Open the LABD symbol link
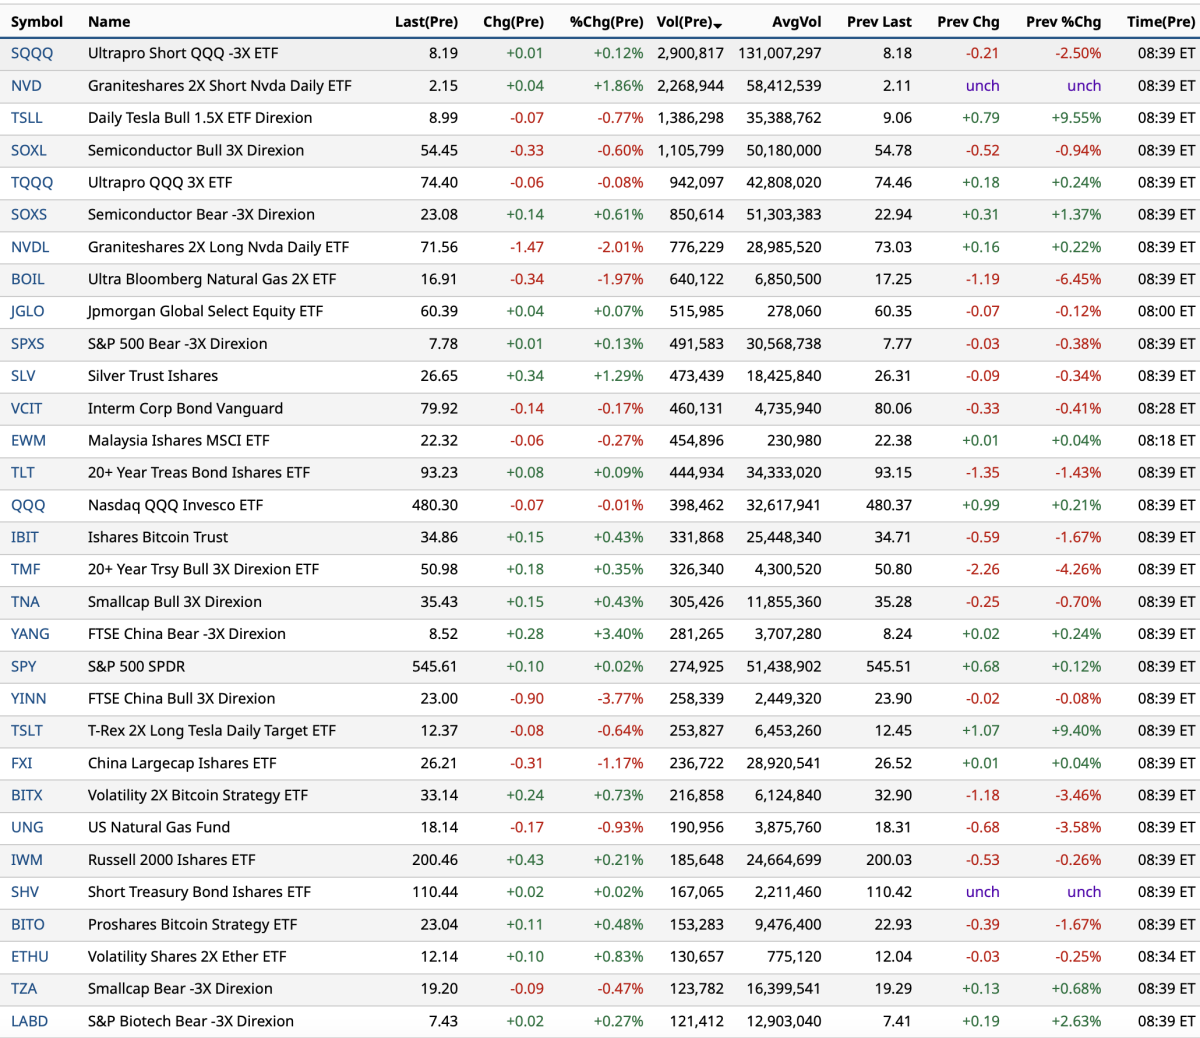1200x1038 pixels. pos(29,1021)
